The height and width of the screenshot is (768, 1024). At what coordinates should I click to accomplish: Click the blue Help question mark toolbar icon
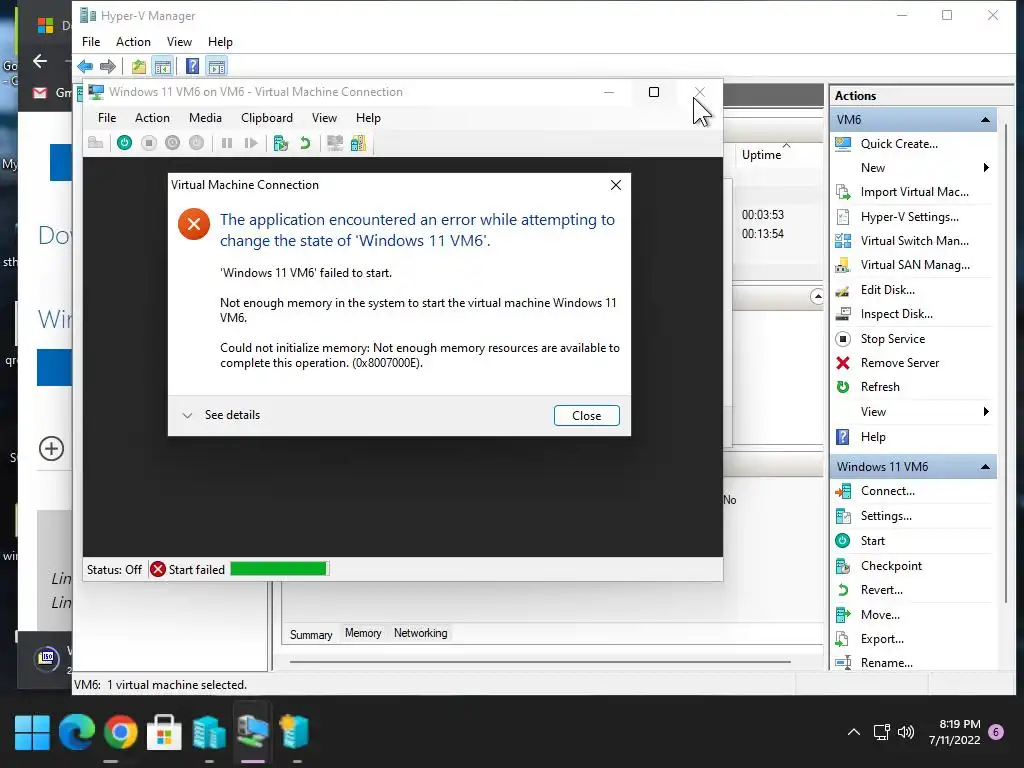[x=192, y=66]
